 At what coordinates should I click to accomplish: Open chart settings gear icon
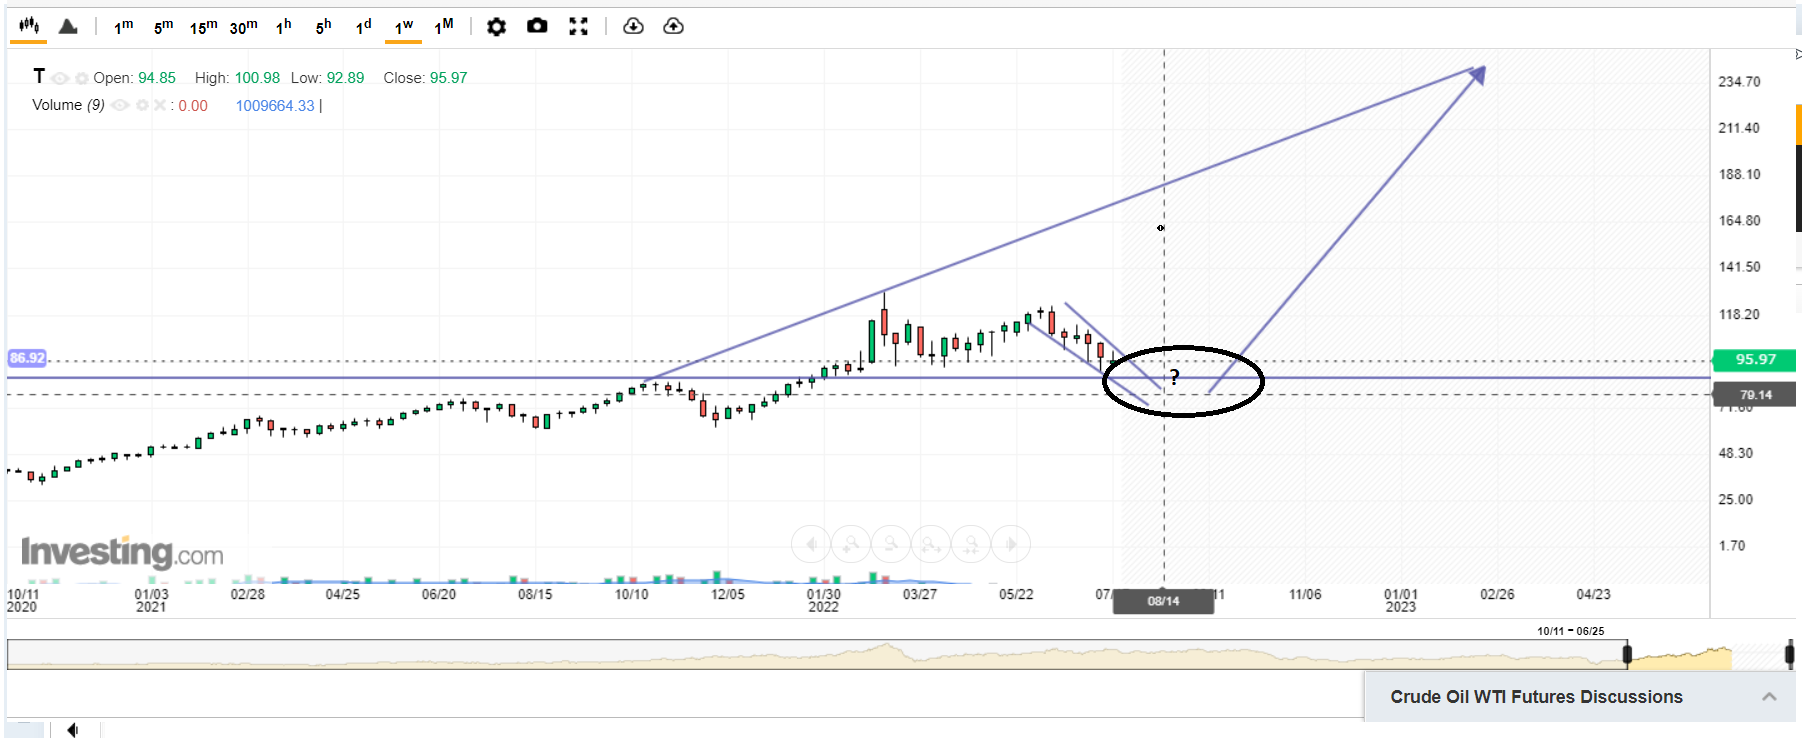pos(496,27)
